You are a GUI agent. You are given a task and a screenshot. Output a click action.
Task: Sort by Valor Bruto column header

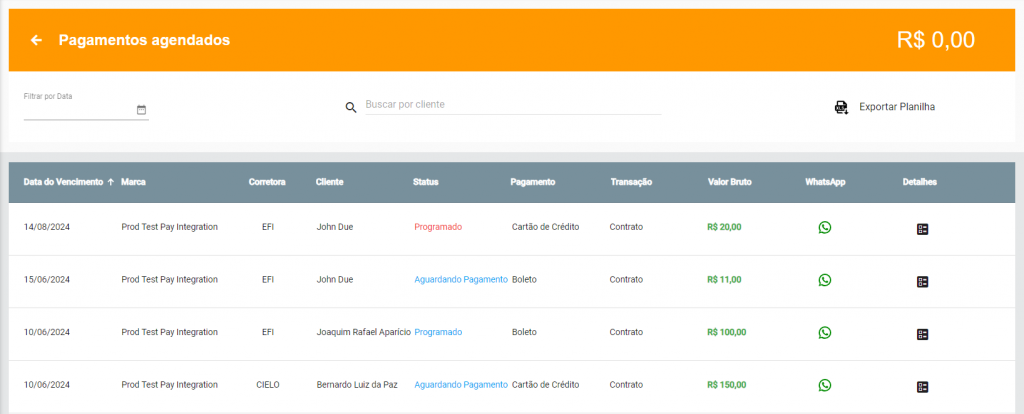[729, 182]
